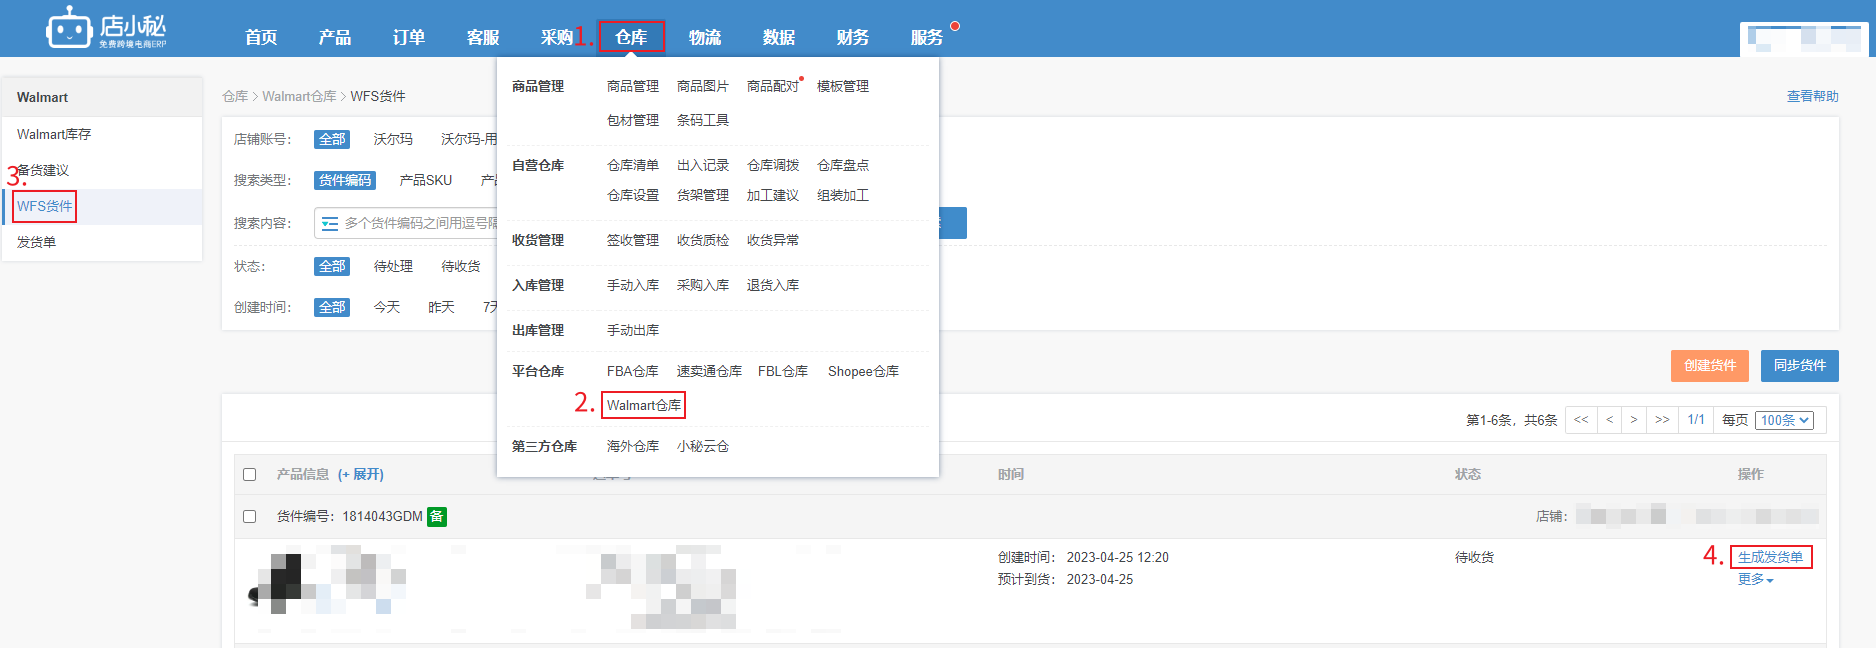Screen dimensions: 1876x648
Task: Open Shopee仓库 under 平台仓库
Action: 863,371
